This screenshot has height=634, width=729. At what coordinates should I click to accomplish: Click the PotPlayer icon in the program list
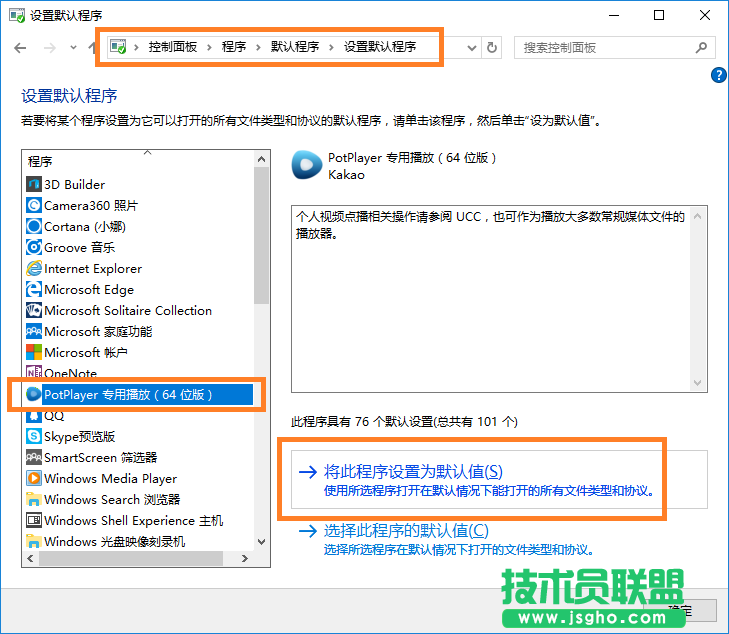33,394
